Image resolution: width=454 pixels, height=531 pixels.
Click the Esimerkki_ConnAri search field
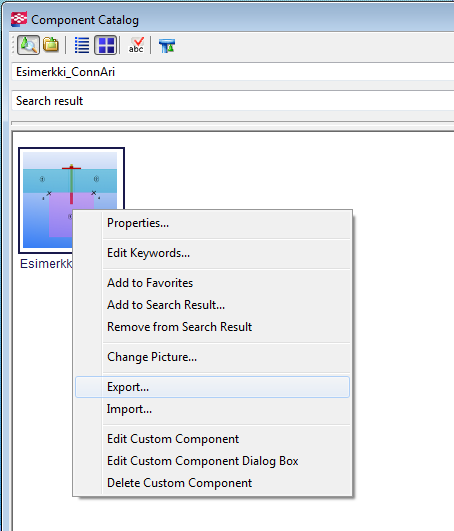(x=233, y=72)
